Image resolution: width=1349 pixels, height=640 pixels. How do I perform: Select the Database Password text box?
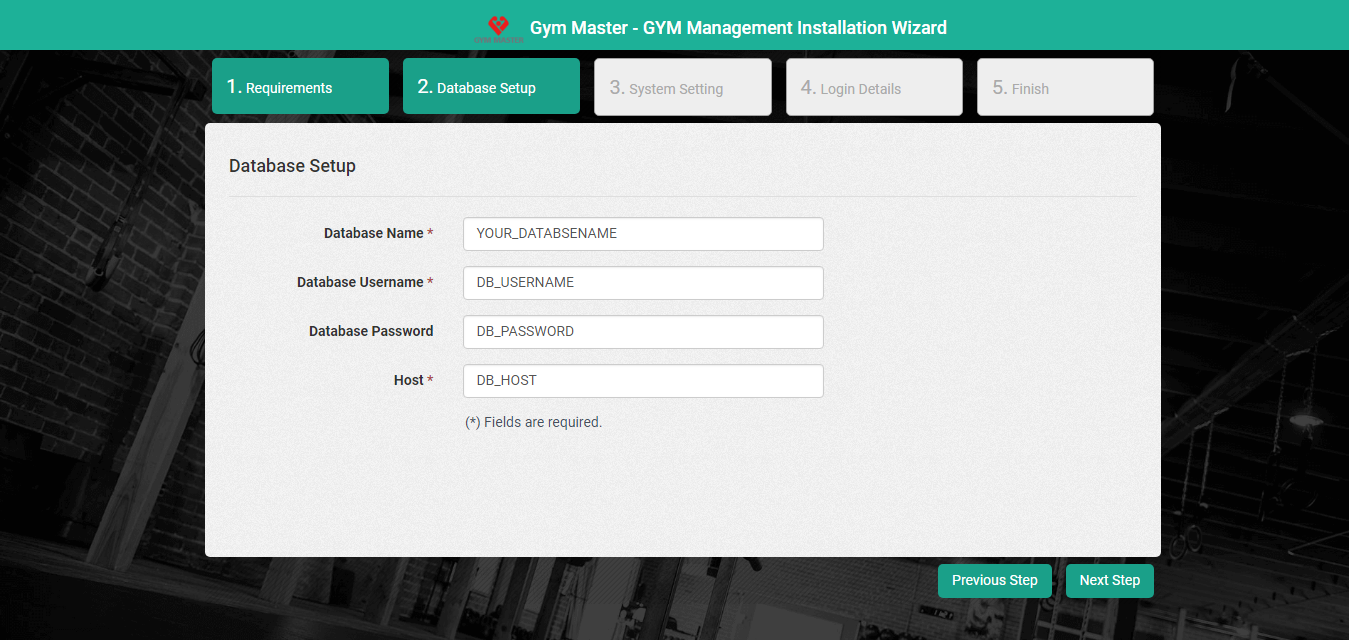[x=643, y=332]
